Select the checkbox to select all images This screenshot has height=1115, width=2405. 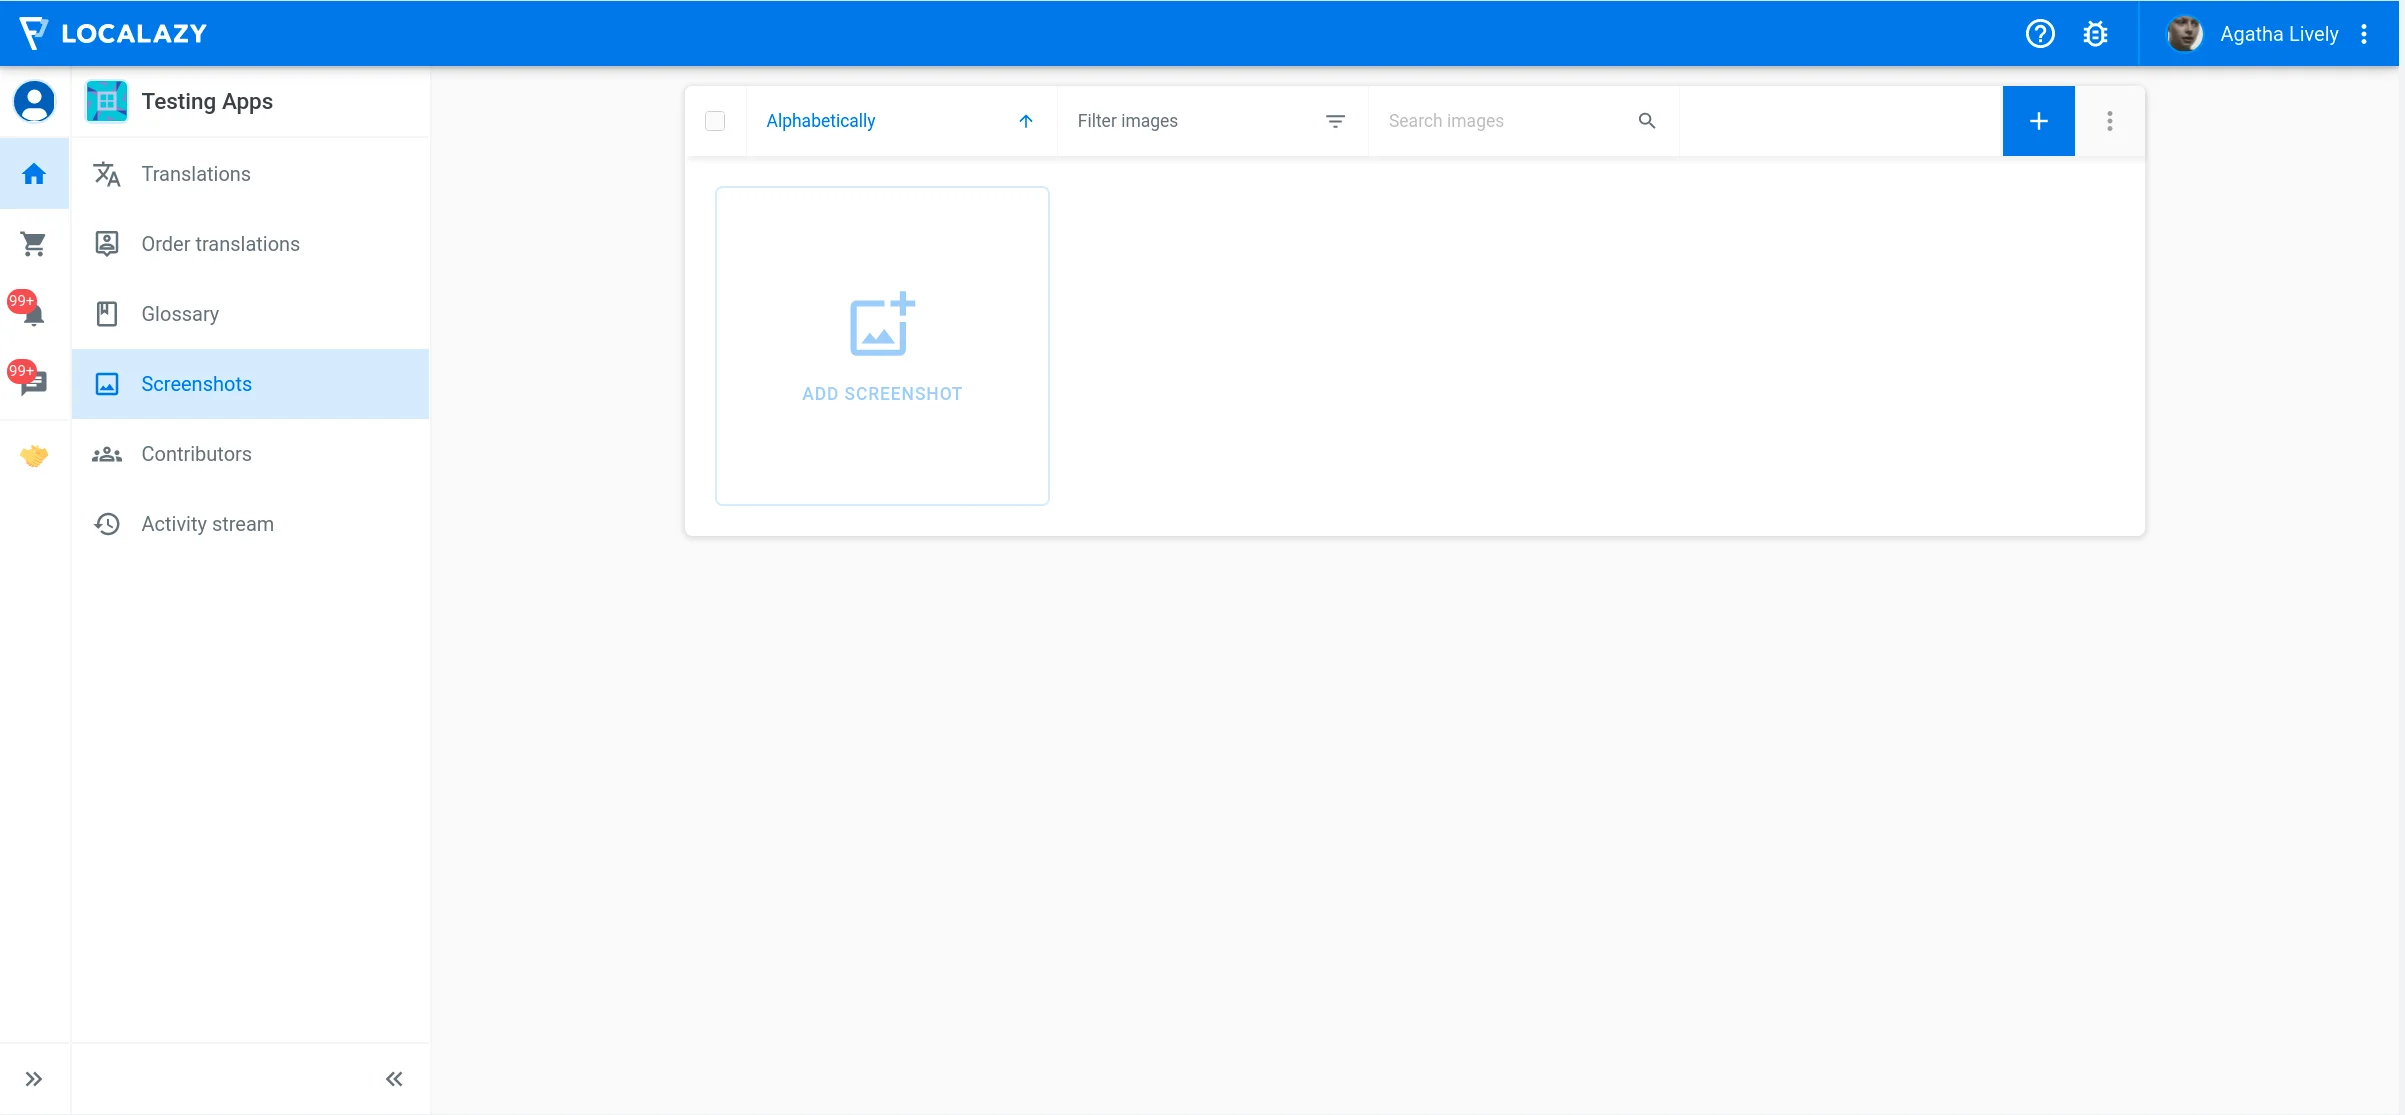[715, 120]
